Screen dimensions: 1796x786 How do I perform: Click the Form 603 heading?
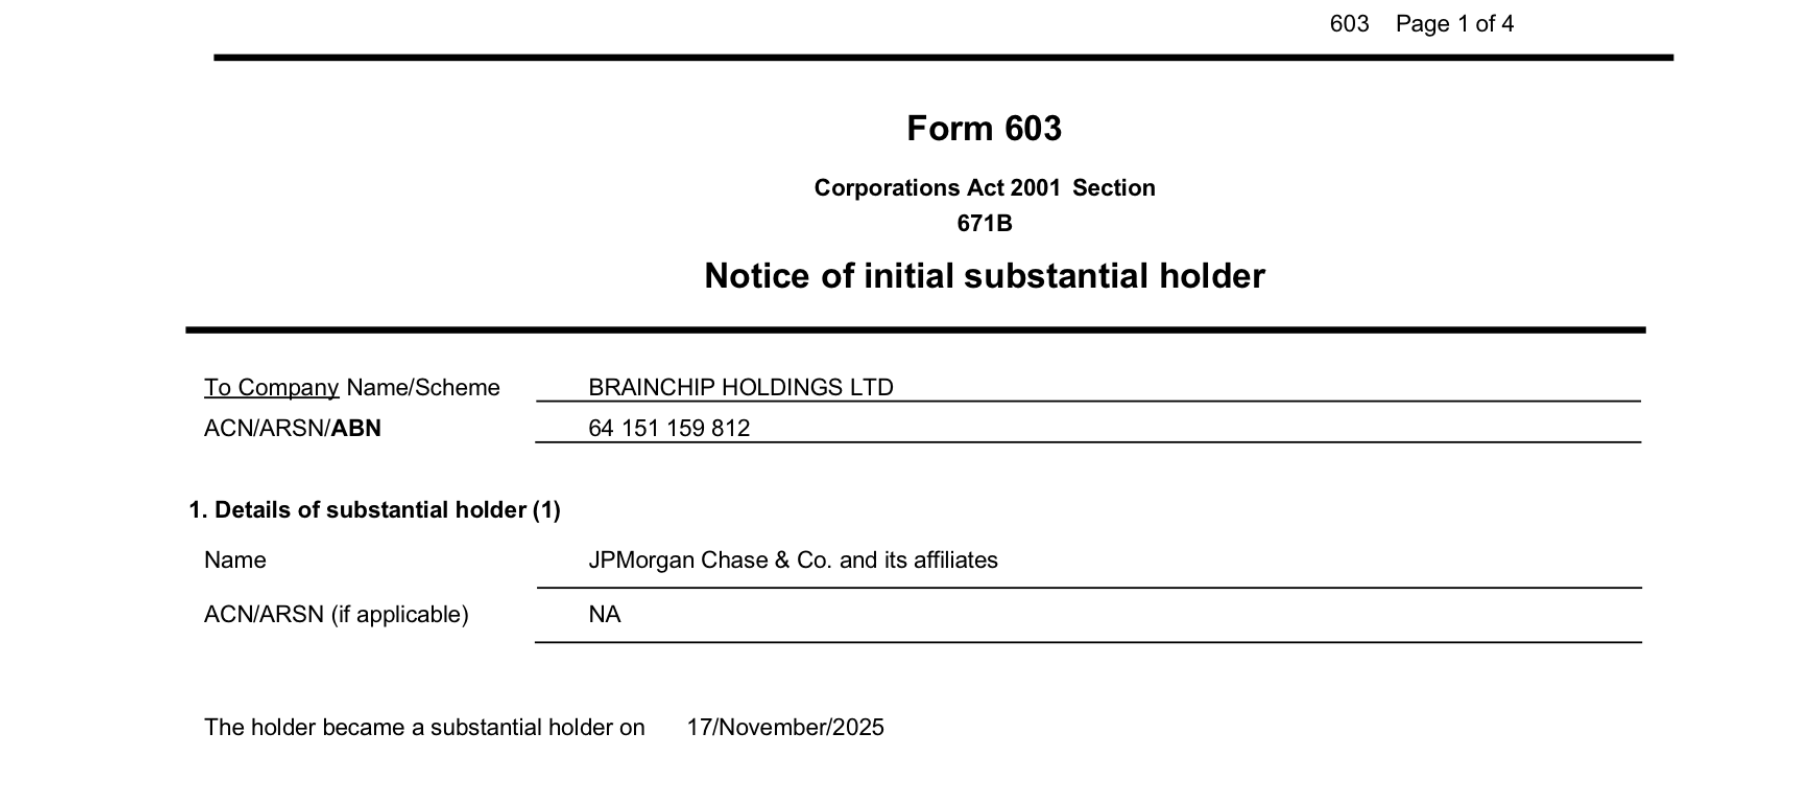(983, 129)
